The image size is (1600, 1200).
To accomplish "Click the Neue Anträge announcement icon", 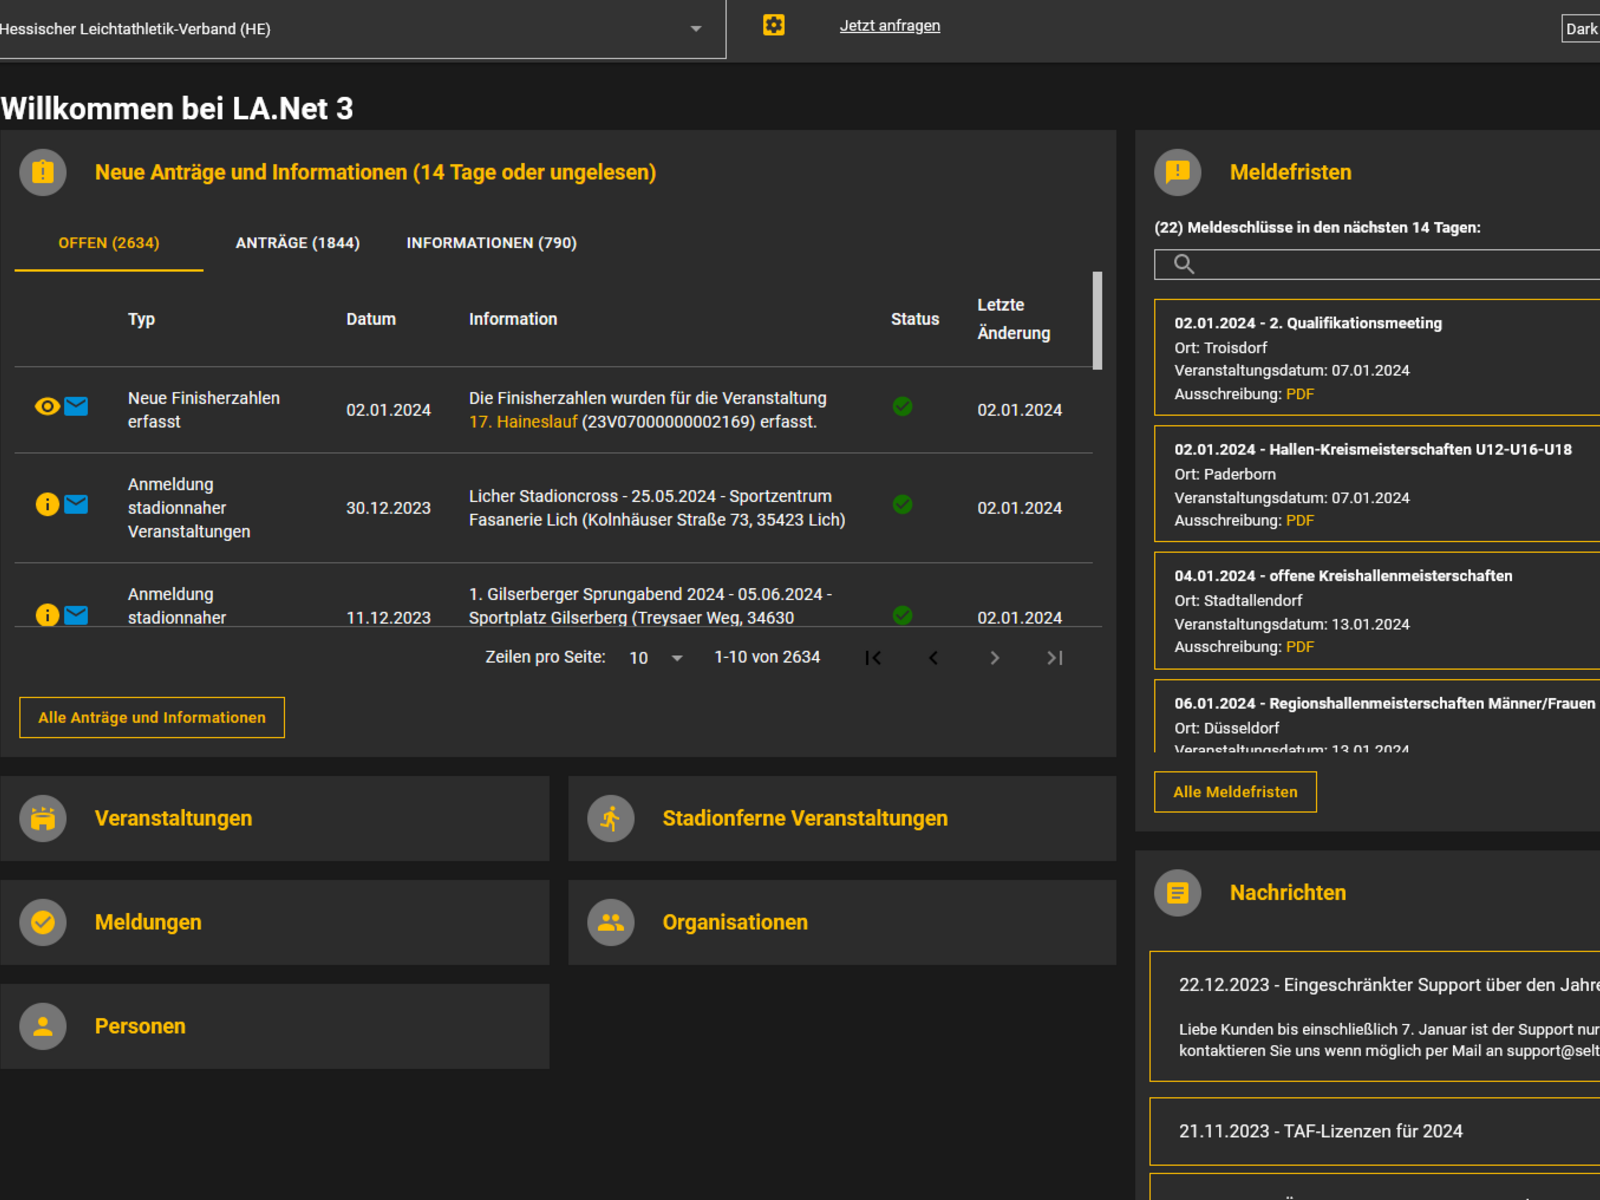I will [x=43, y=172].
